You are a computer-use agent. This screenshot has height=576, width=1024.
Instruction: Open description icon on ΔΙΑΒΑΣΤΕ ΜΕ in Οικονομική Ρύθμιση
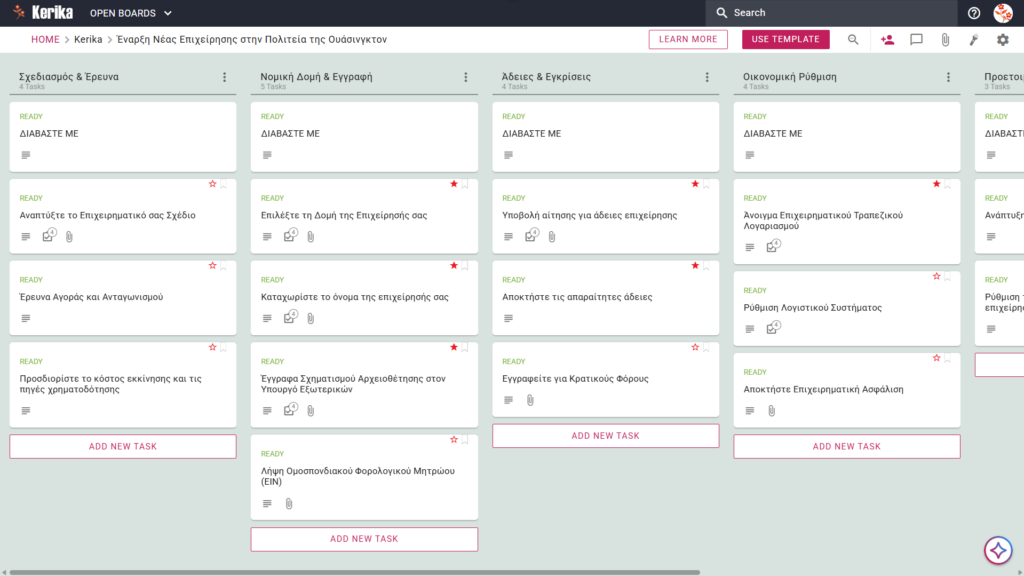click(x=750, y=155)
